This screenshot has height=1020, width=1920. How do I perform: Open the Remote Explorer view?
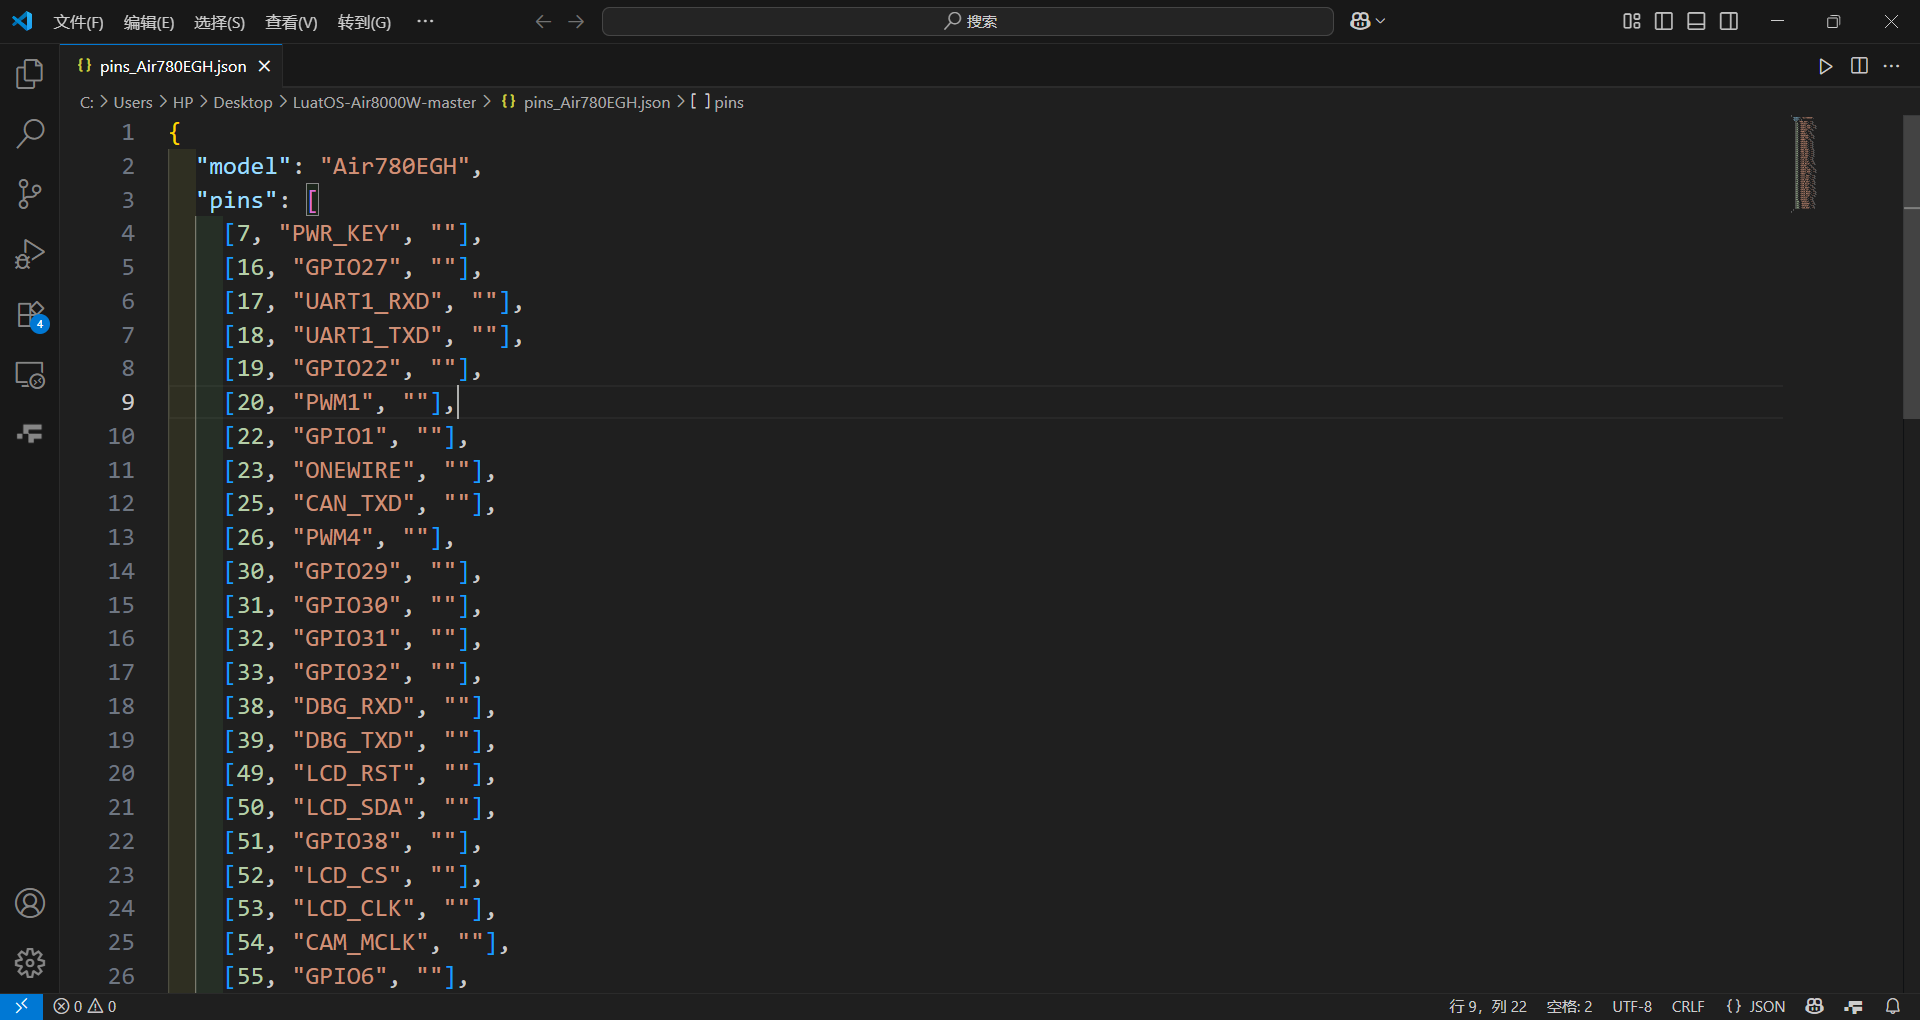[x=30, y=375]
